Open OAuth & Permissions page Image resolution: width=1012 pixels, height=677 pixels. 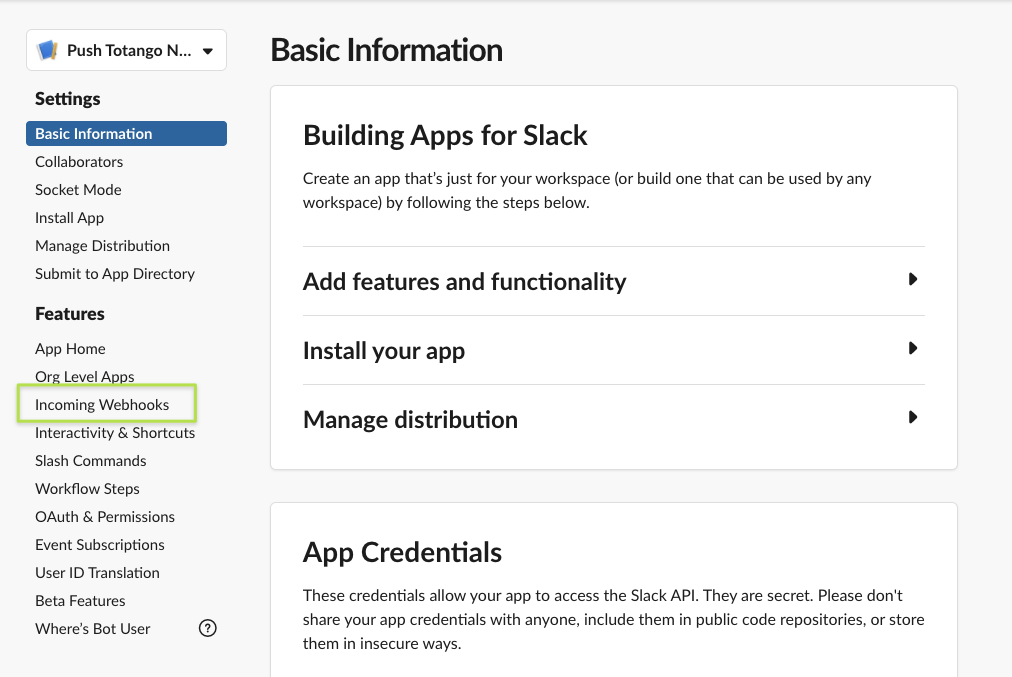click(x=105, y=517)
